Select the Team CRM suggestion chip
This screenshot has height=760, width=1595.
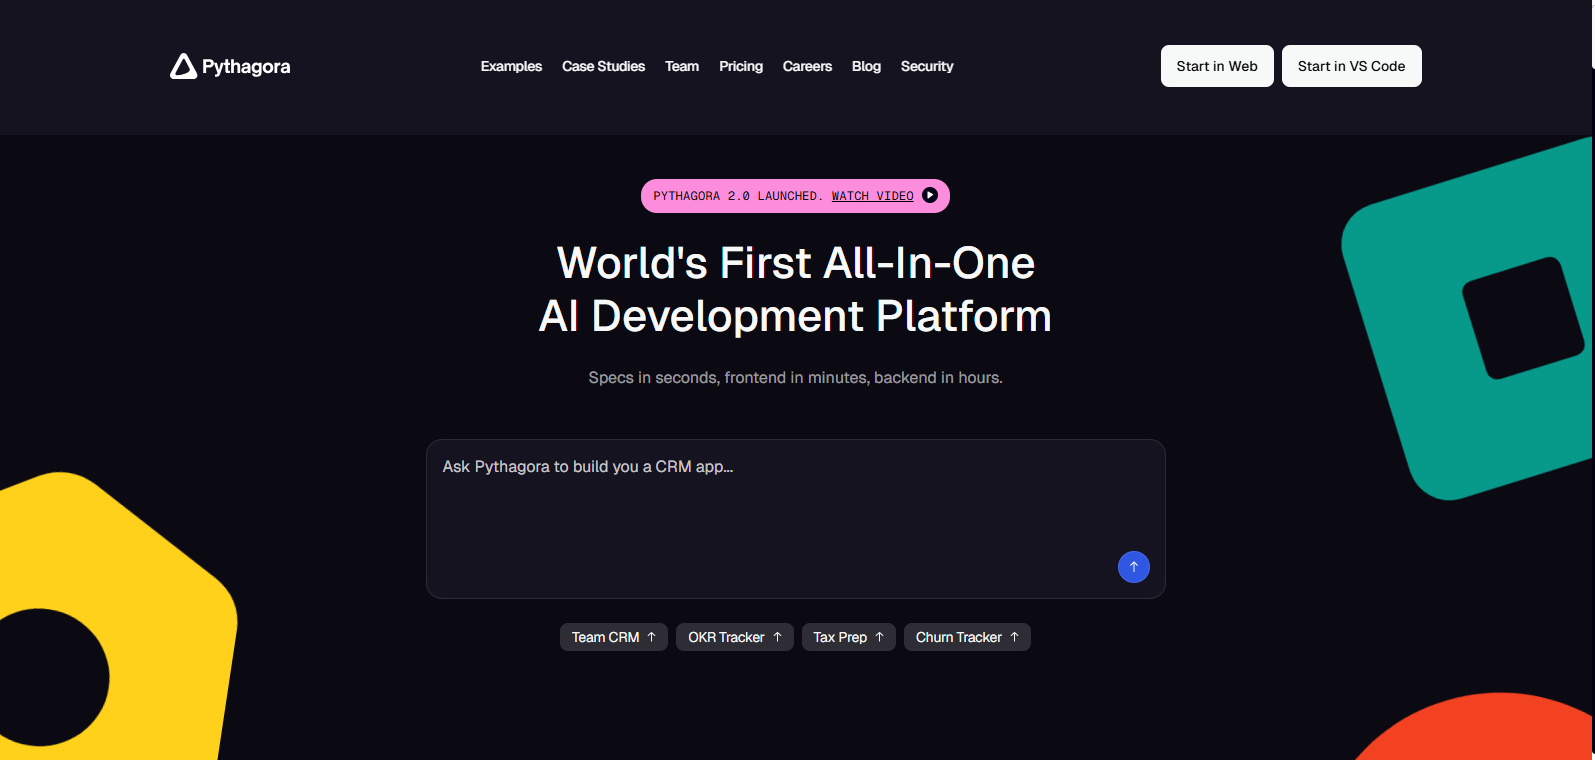[614, 637]
